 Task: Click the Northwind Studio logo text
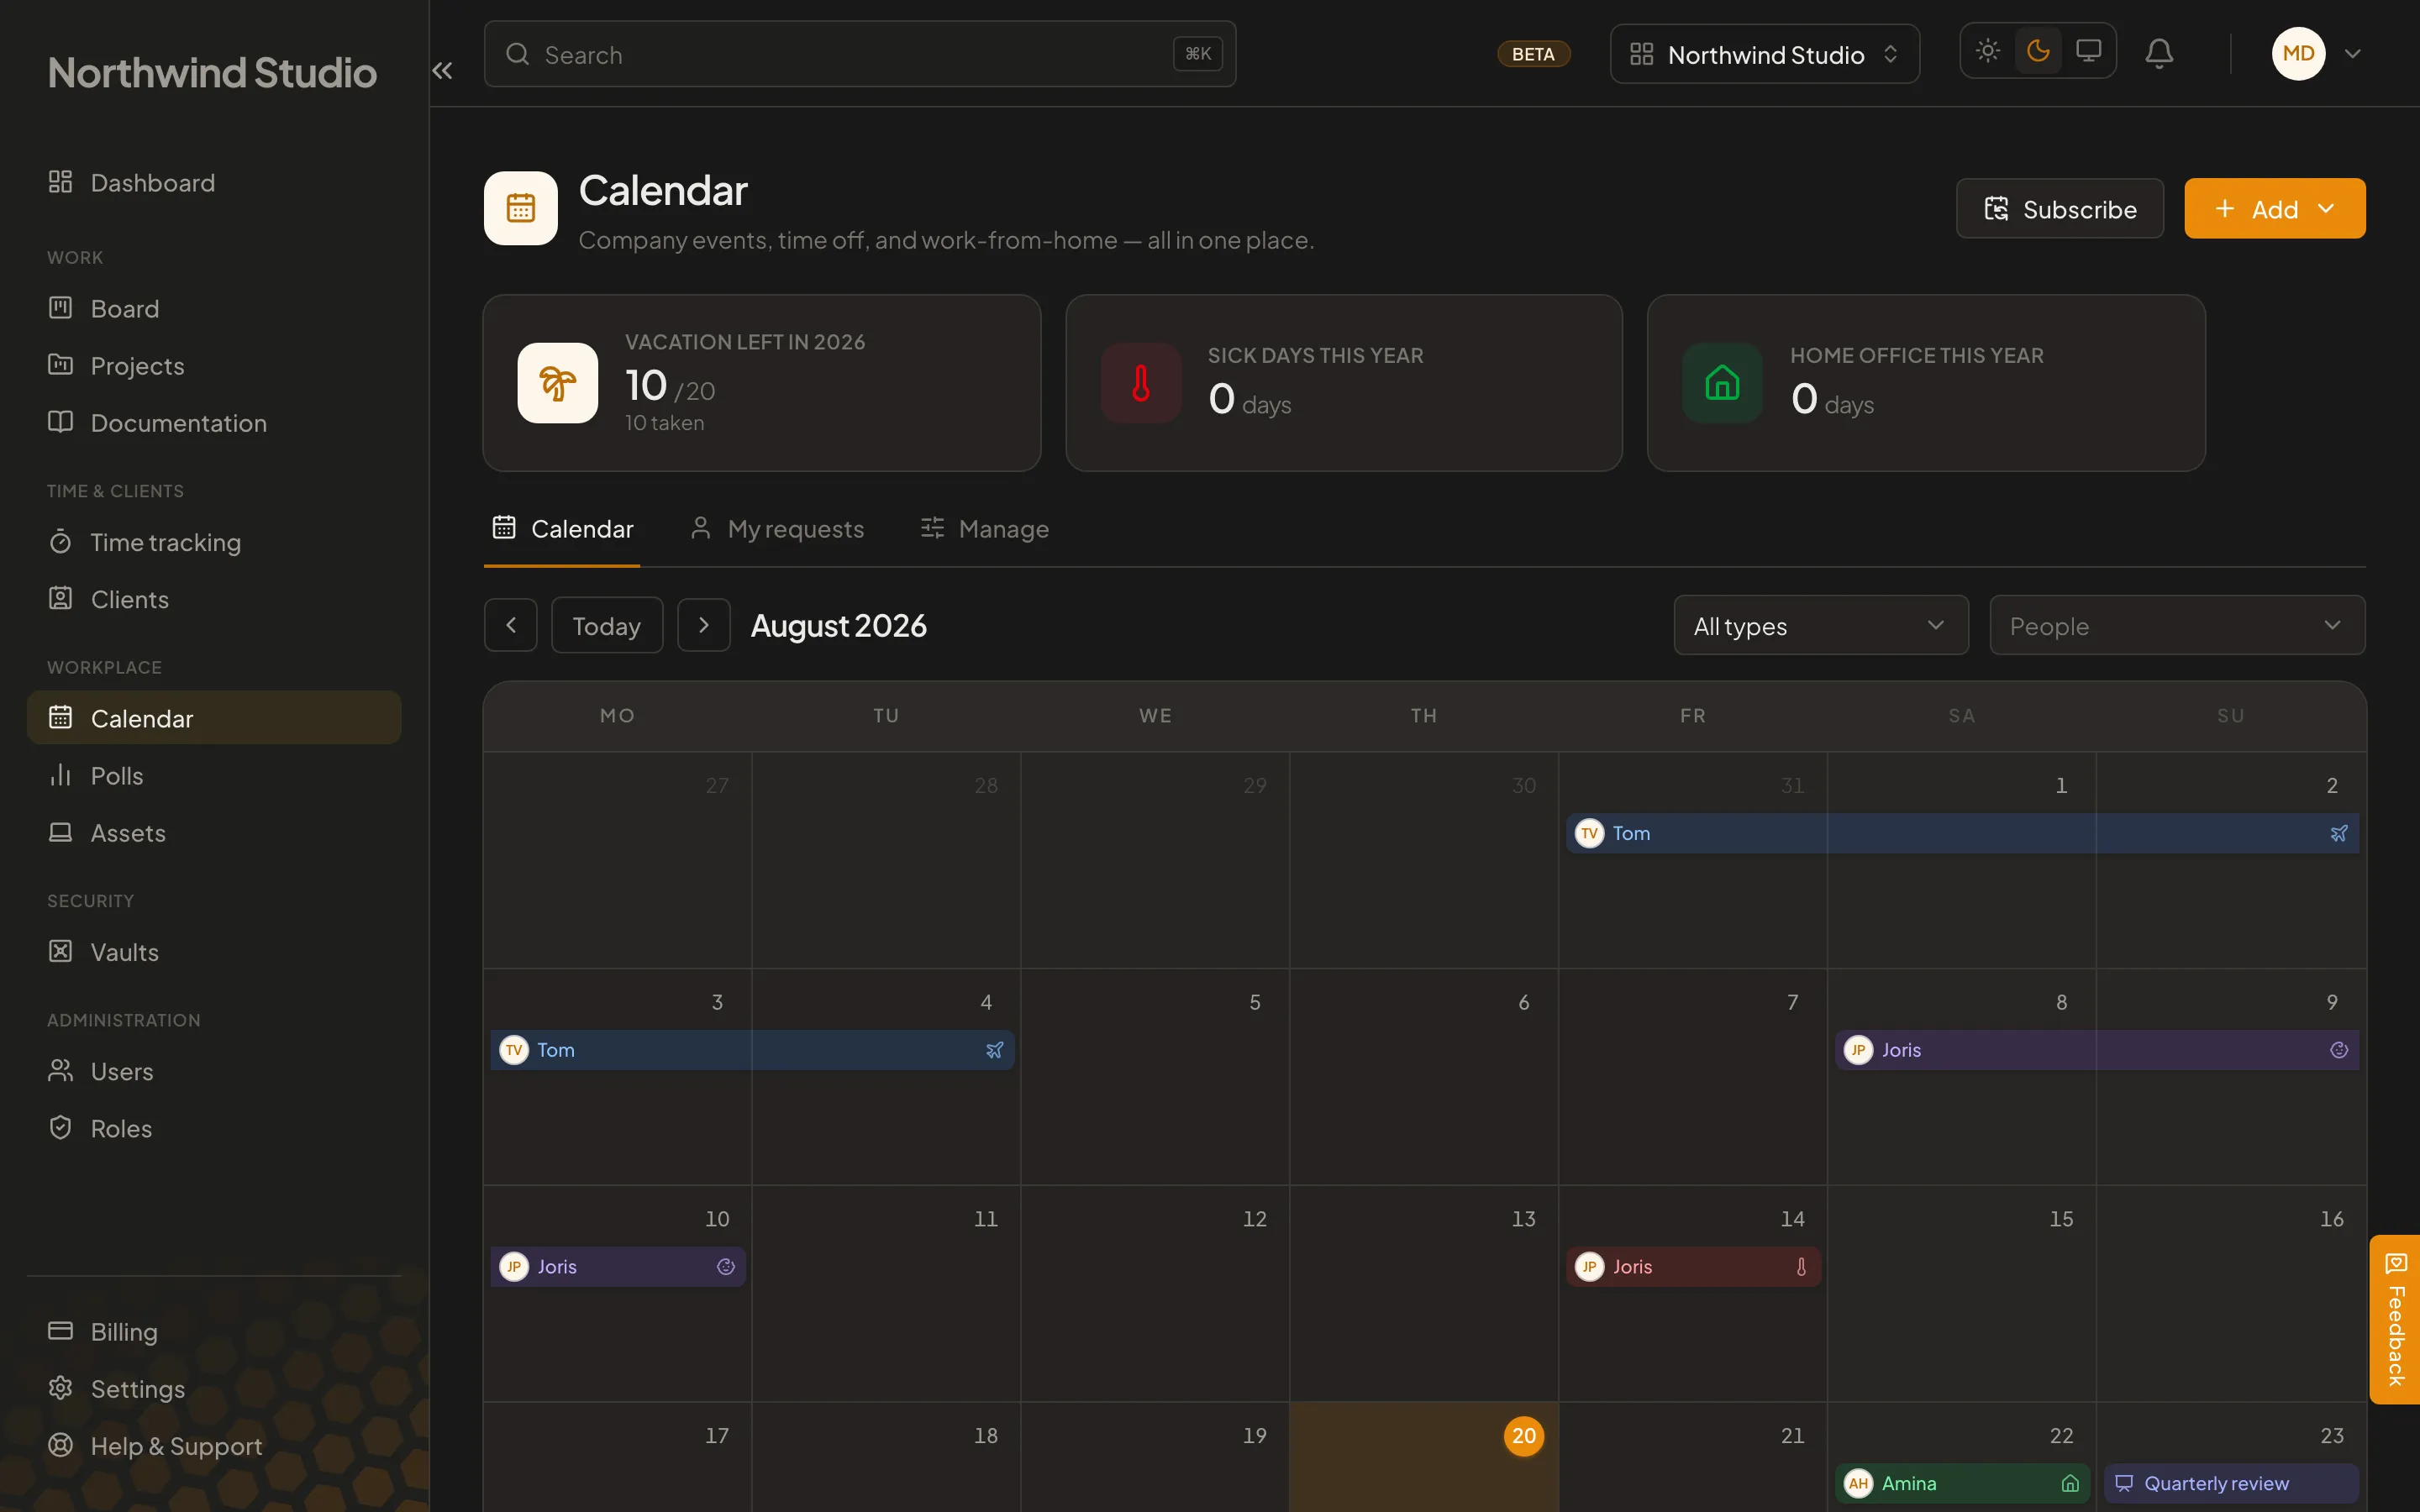pyautogui.click(x=212, y=72)
